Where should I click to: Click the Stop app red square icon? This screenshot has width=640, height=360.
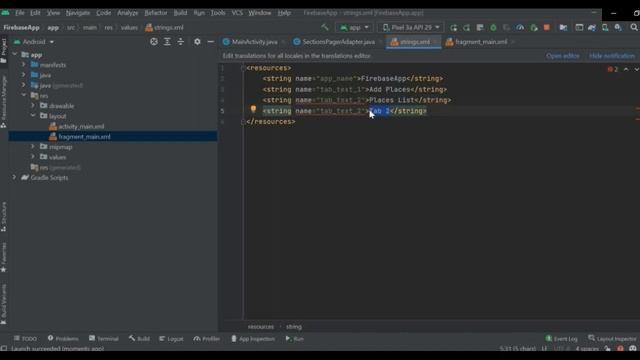pyautogui.click(x=547, y=27)
